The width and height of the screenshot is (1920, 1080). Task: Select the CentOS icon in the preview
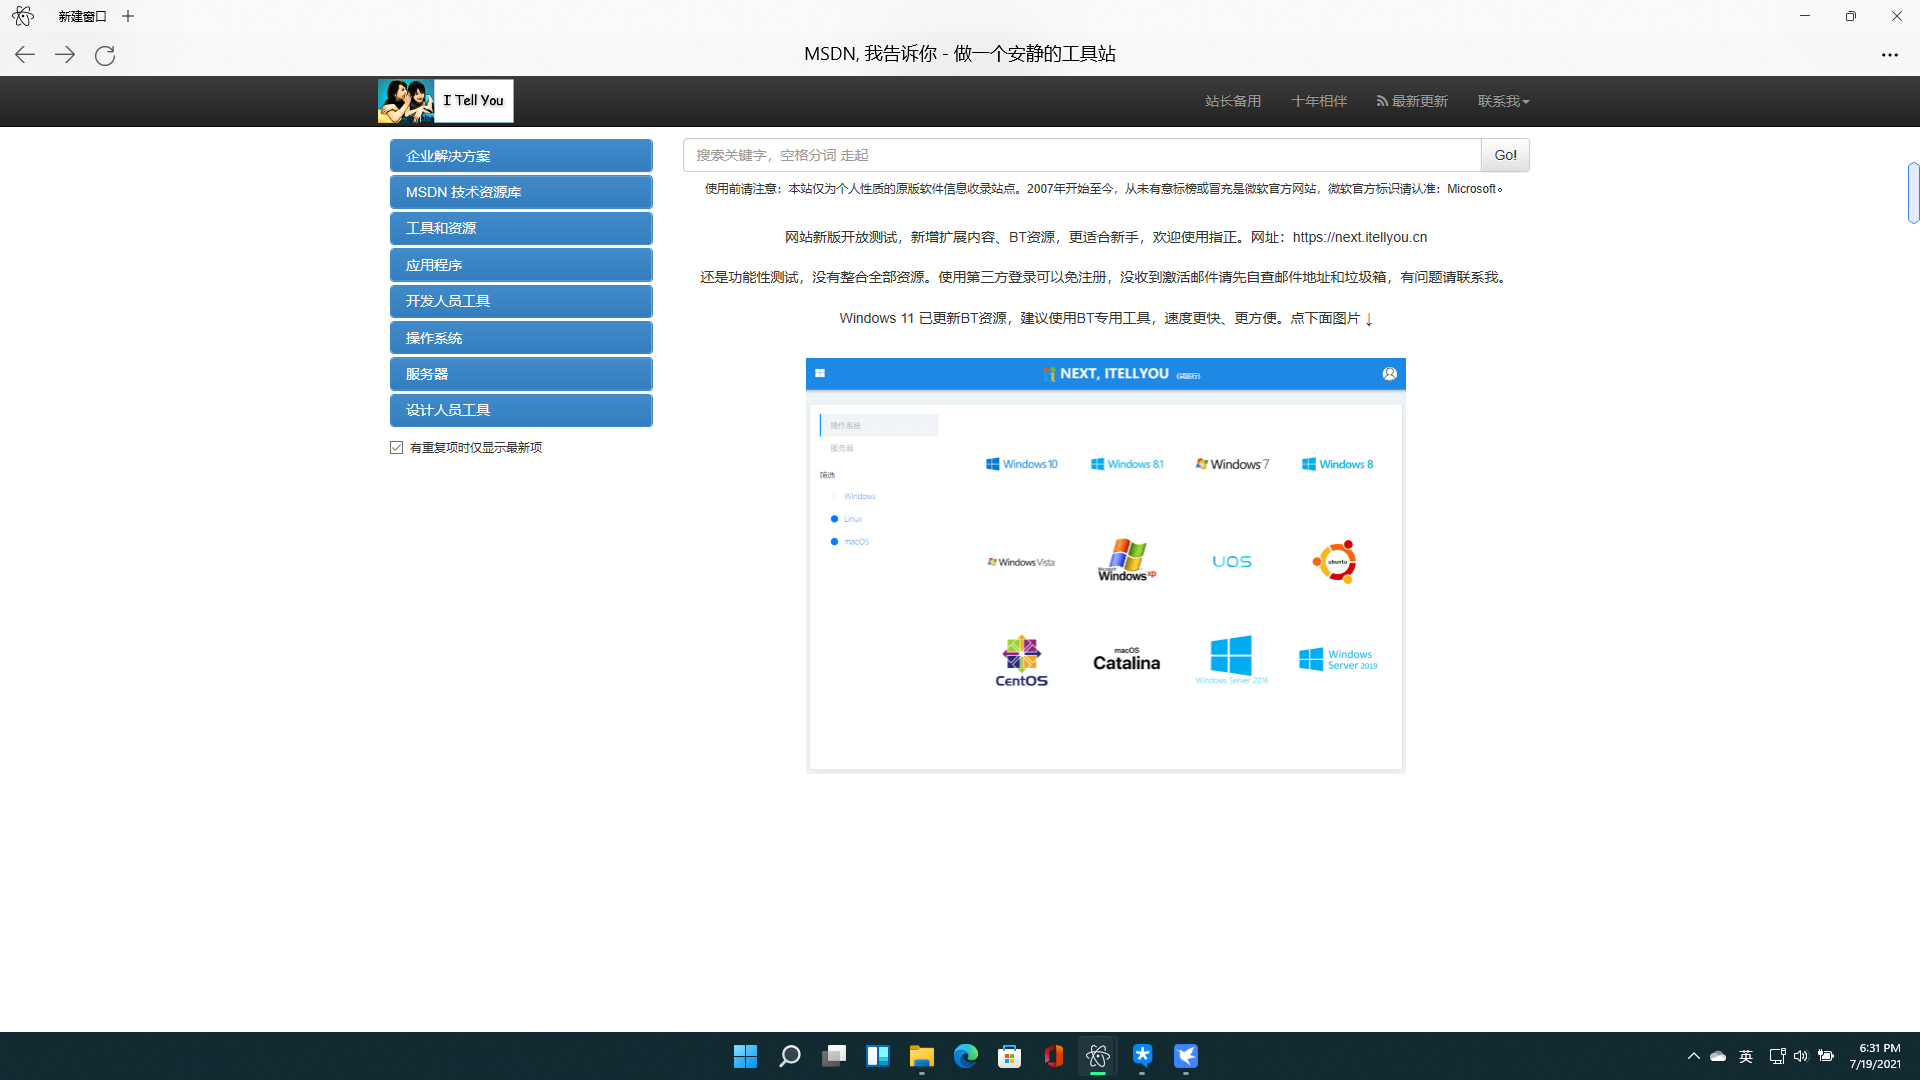1020,659
